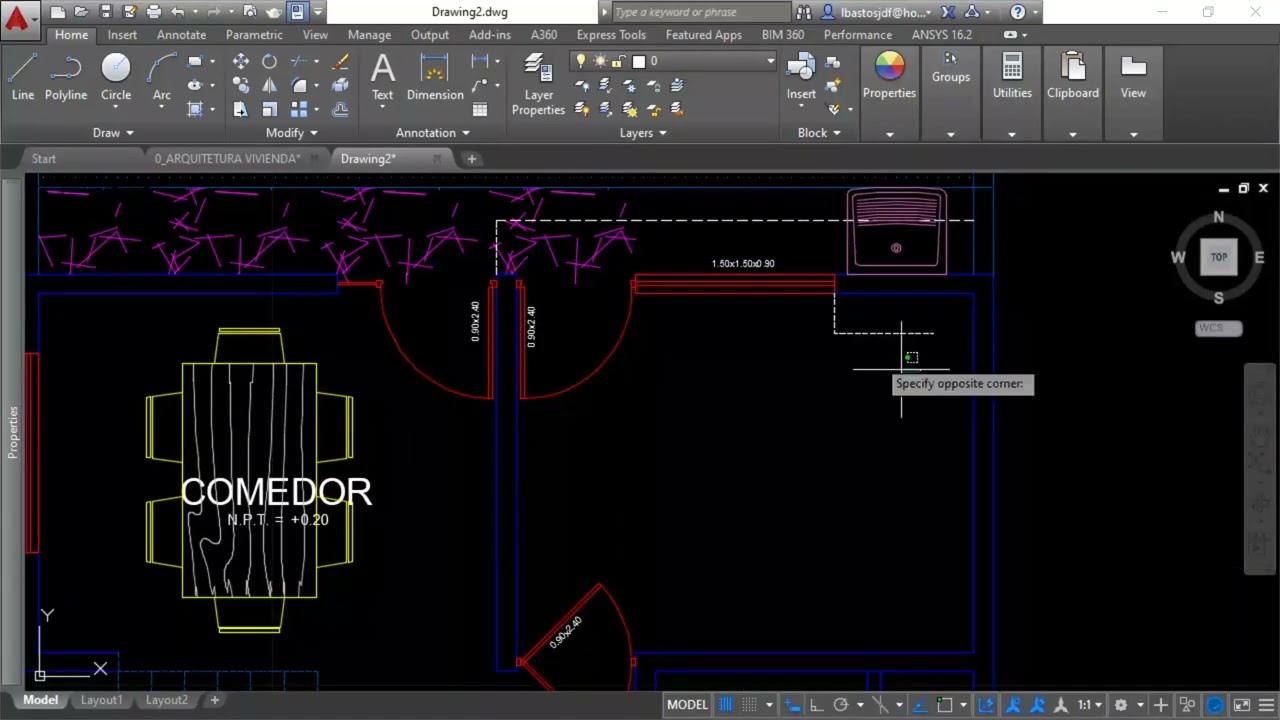
Task: Click the Dimension tool
Action: click(435, 78)
